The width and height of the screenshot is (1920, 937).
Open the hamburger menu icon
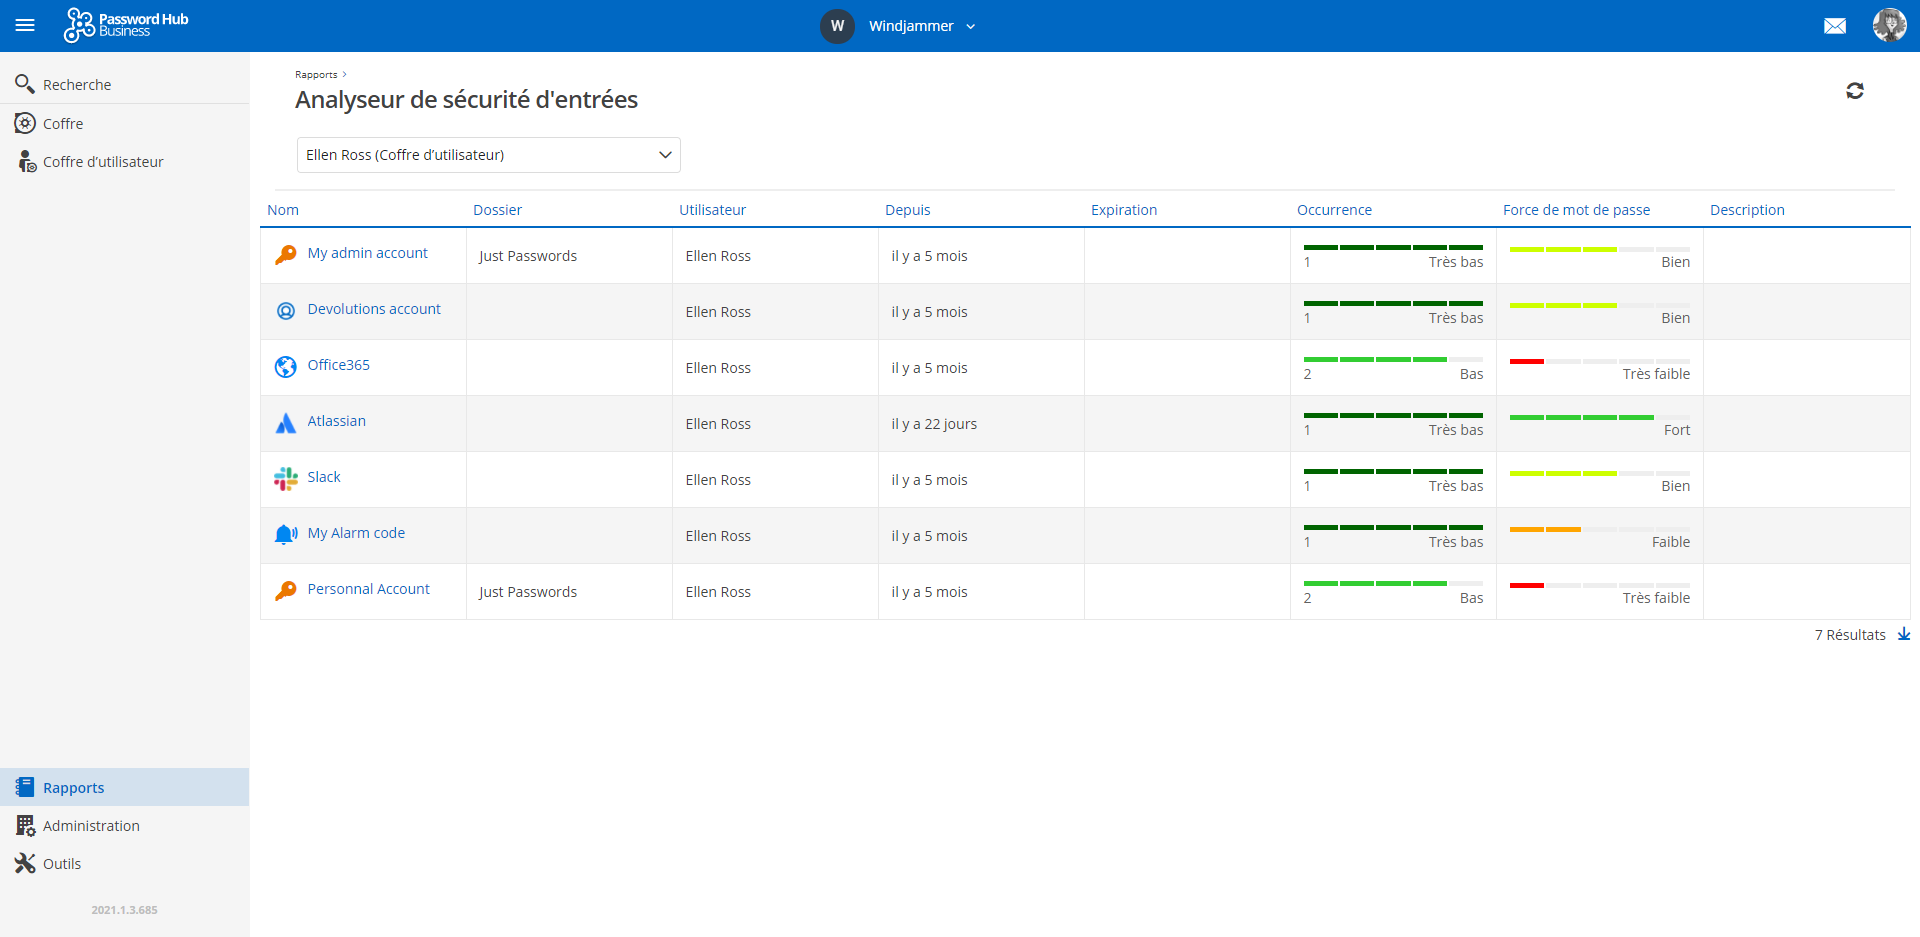25,25
